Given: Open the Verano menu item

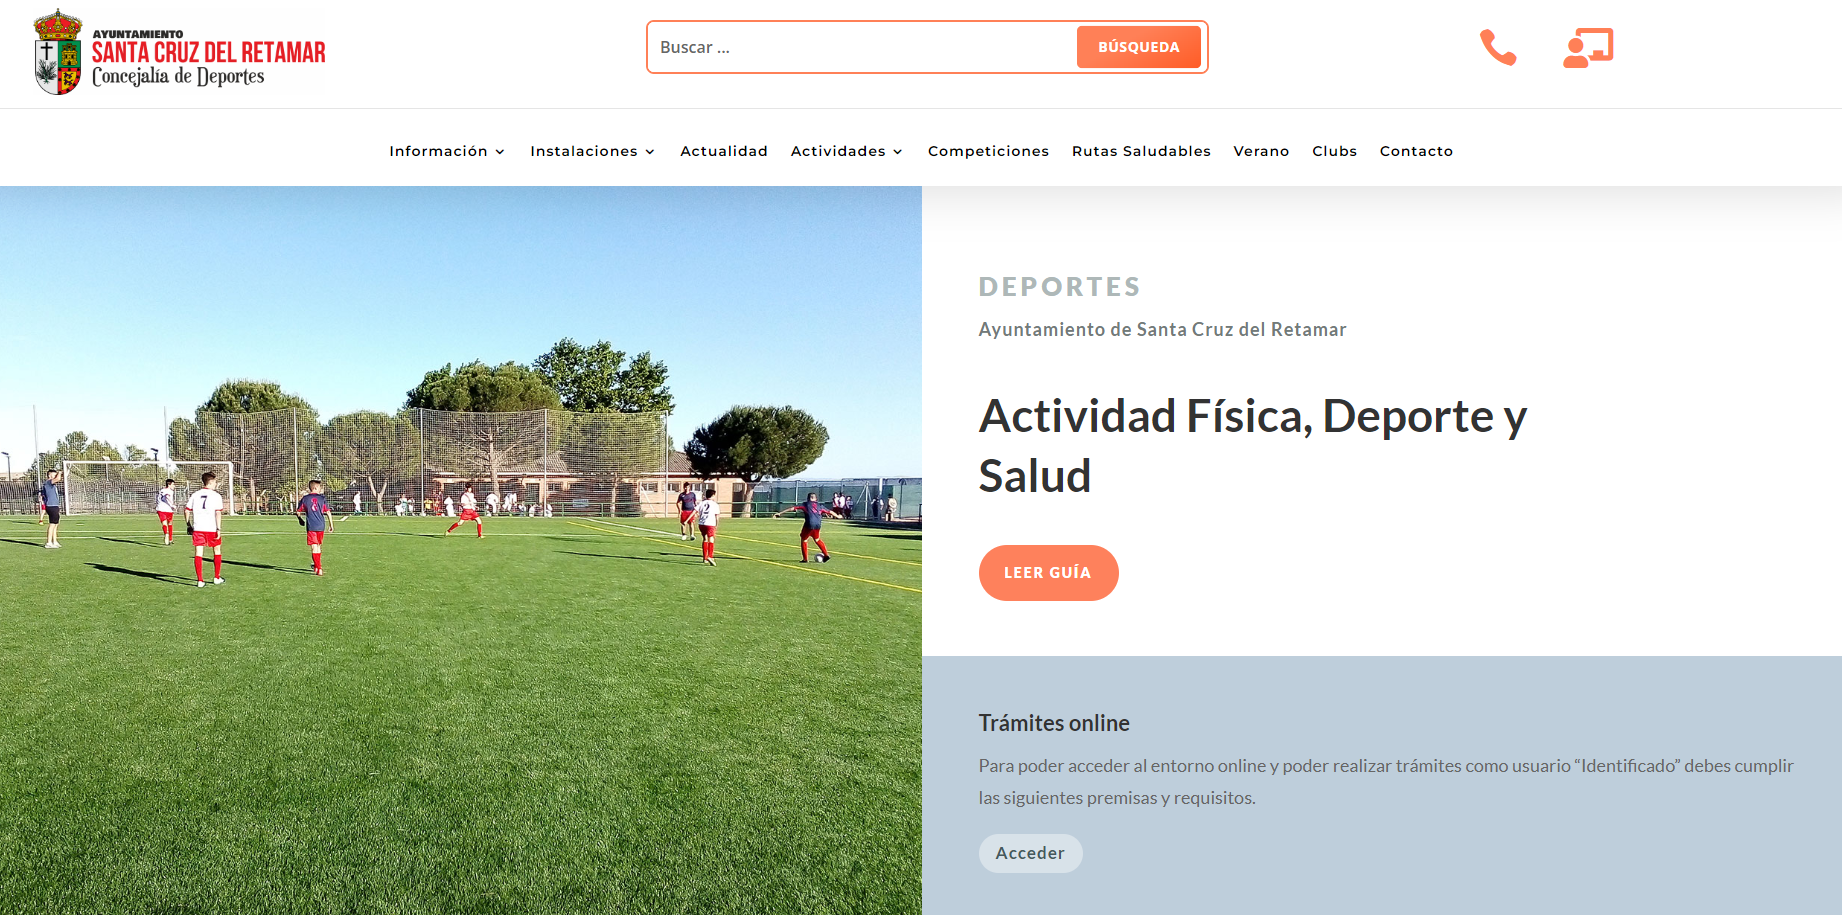Looking at the screenshot, I should coord(1261,151).
